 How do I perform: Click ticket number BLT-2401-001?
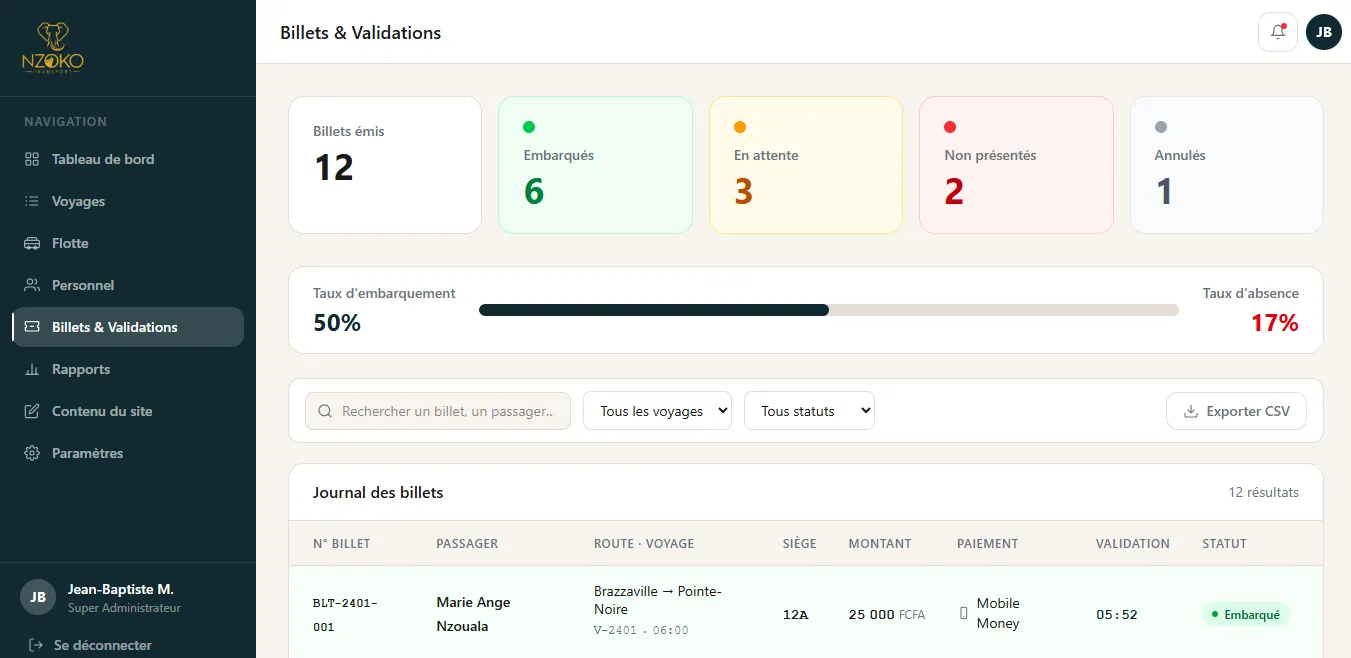point(345,615)
